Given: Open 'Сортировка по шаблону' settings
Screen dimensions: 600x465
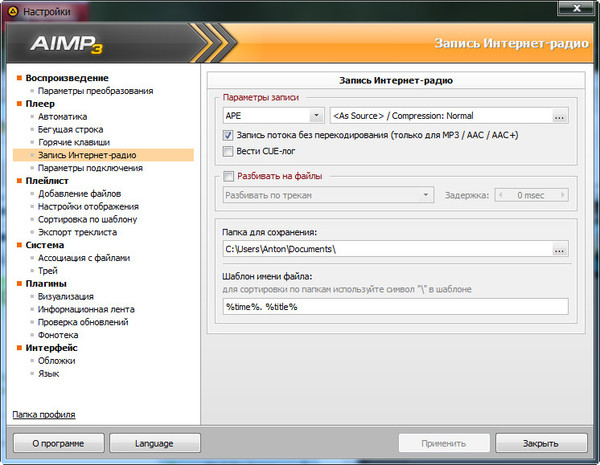Looking at the screenshot, I should 87,219.
